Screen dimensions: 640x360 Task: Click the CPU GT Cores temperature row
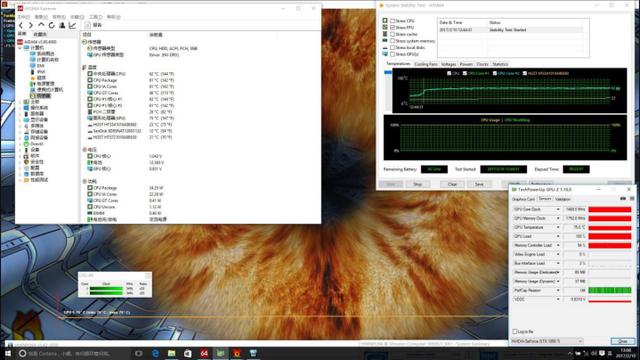131,93
